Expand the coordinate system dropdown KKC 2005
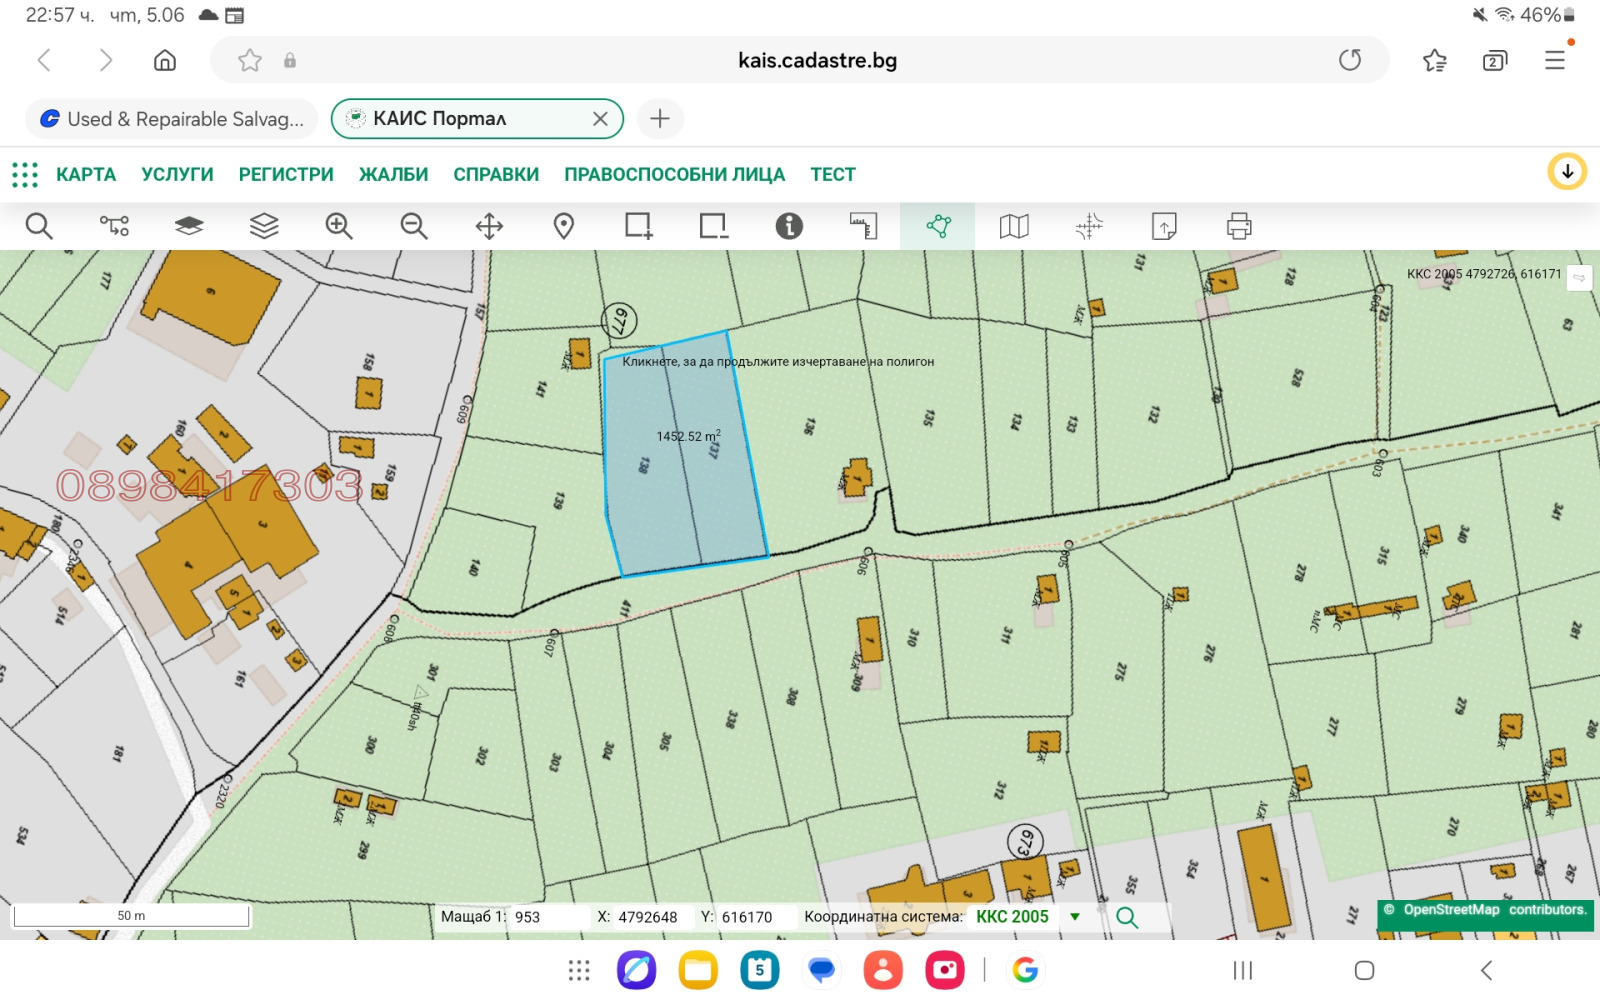 click(x=1075, y=917)
